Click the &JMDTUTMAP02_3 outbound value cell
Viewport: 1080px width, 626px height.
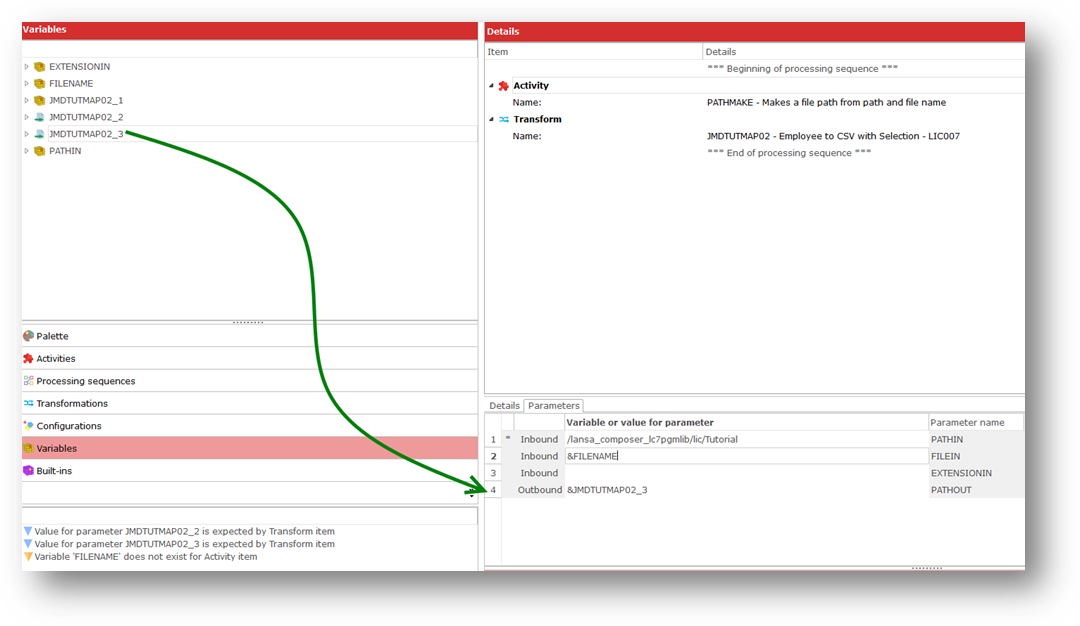click(x=747, y=490)
